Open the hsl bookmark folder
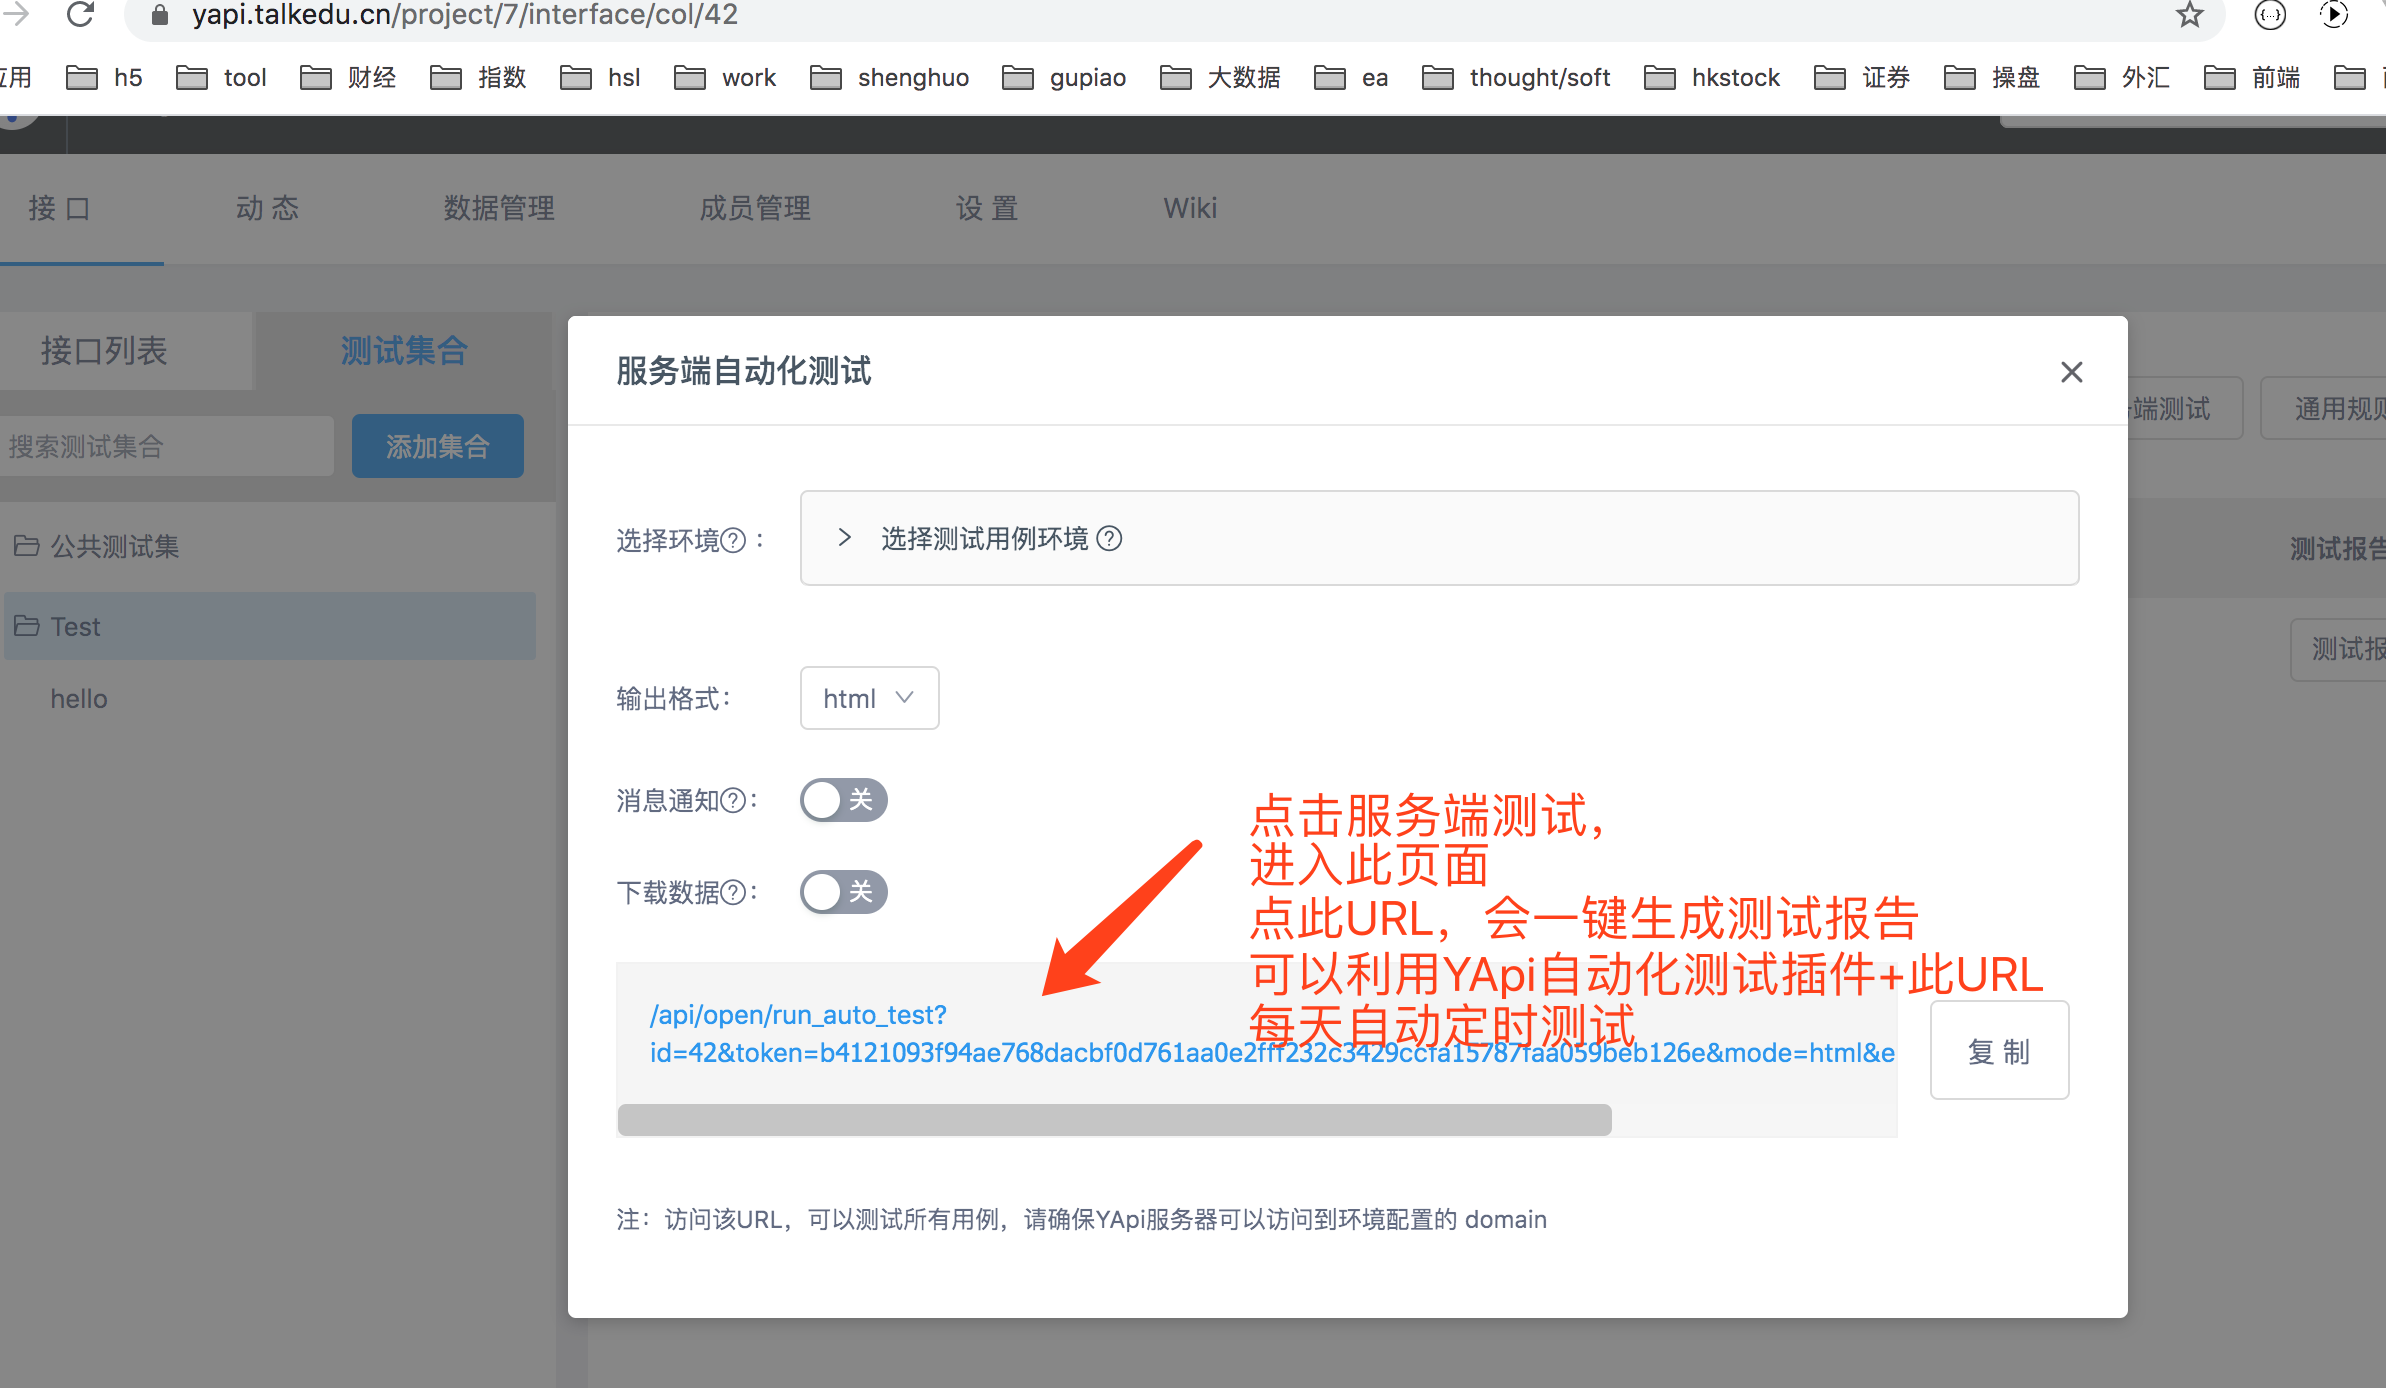The image size is (2386, 1388). point(600,77)
